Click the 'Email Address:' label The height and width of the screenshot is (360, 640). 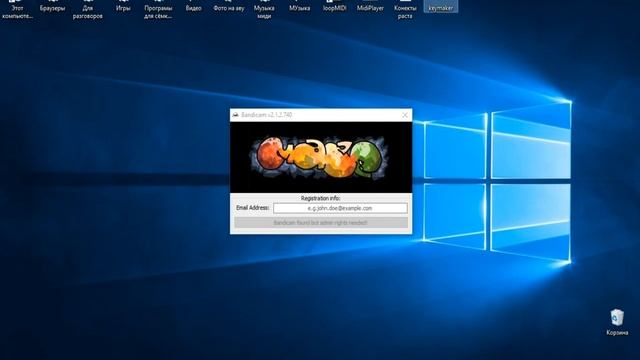[252, 208]
